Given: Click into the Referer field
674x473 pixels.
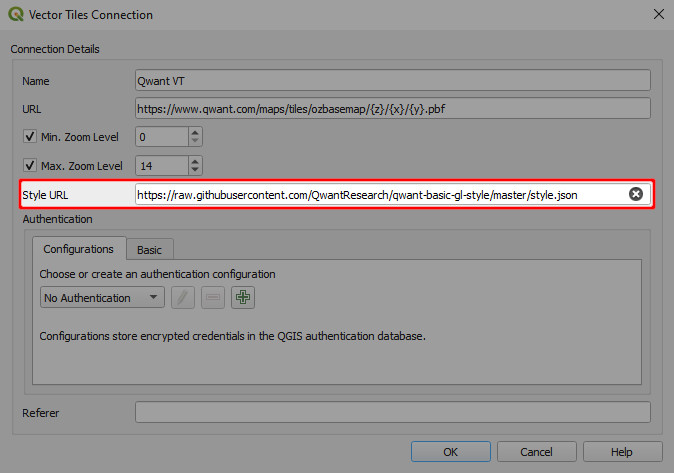Looking at the screenshot, I should click(392, 412).
